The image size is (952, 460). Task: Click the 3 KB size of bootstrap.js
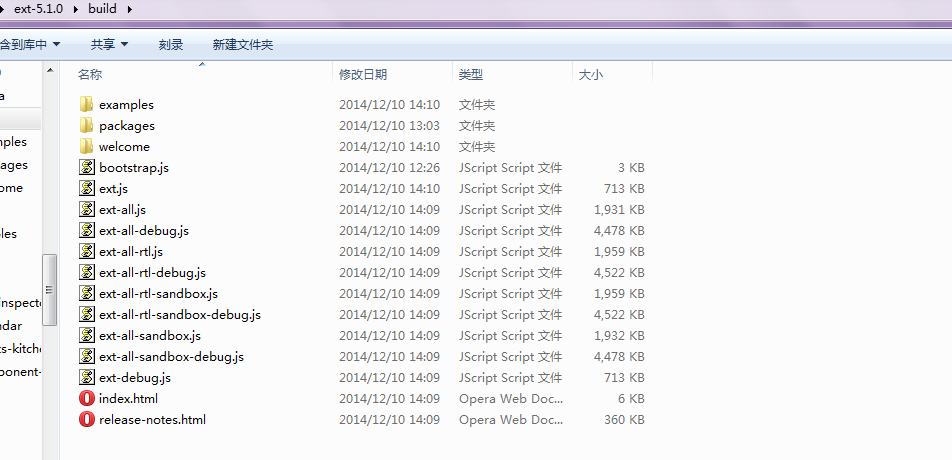coord(631,167)
